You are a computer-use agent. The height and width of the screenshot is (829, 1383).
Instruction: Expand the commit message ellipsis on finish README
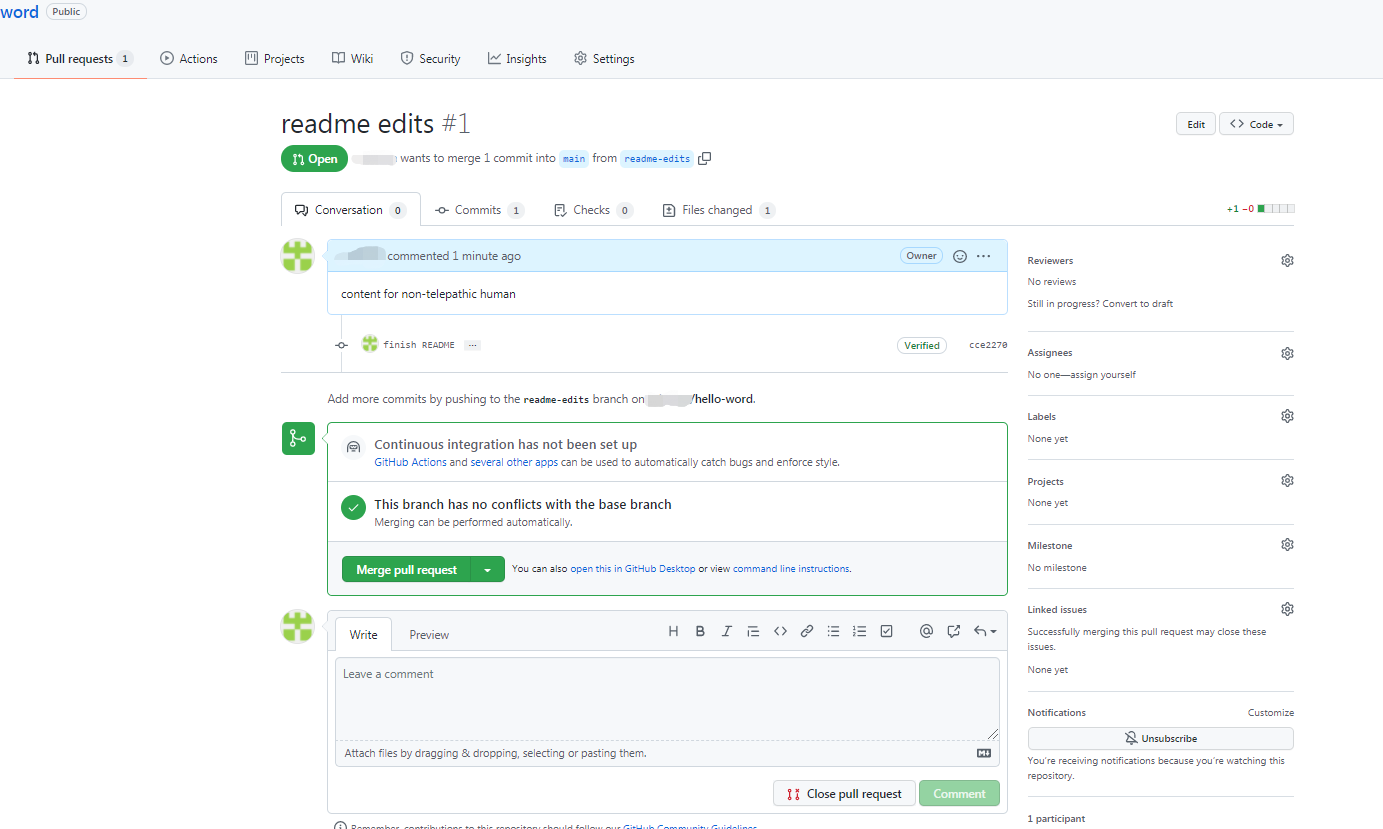pyautogui.click(x=471, y=344)
